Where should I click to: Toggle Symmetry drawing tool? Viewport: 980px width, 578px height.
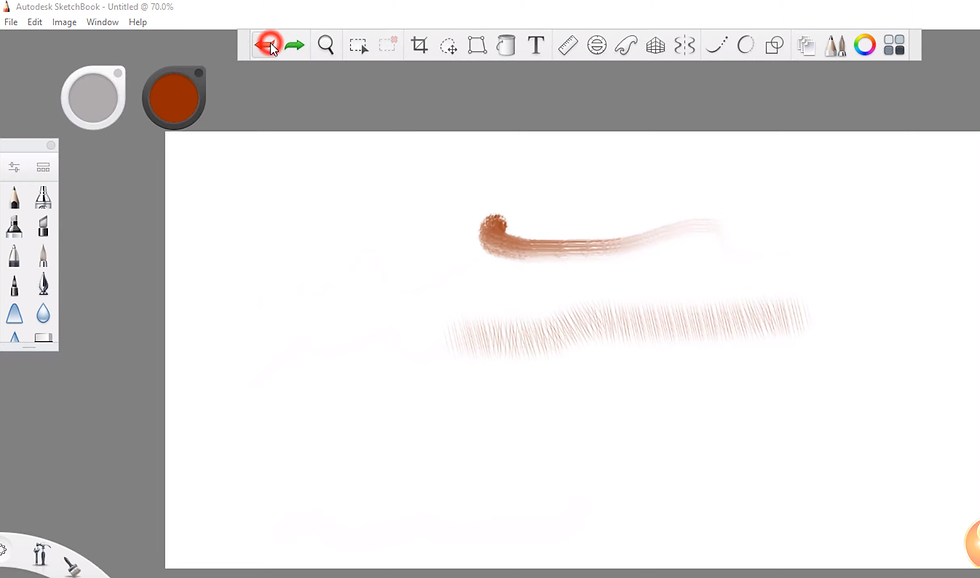[x=685, y=45]
